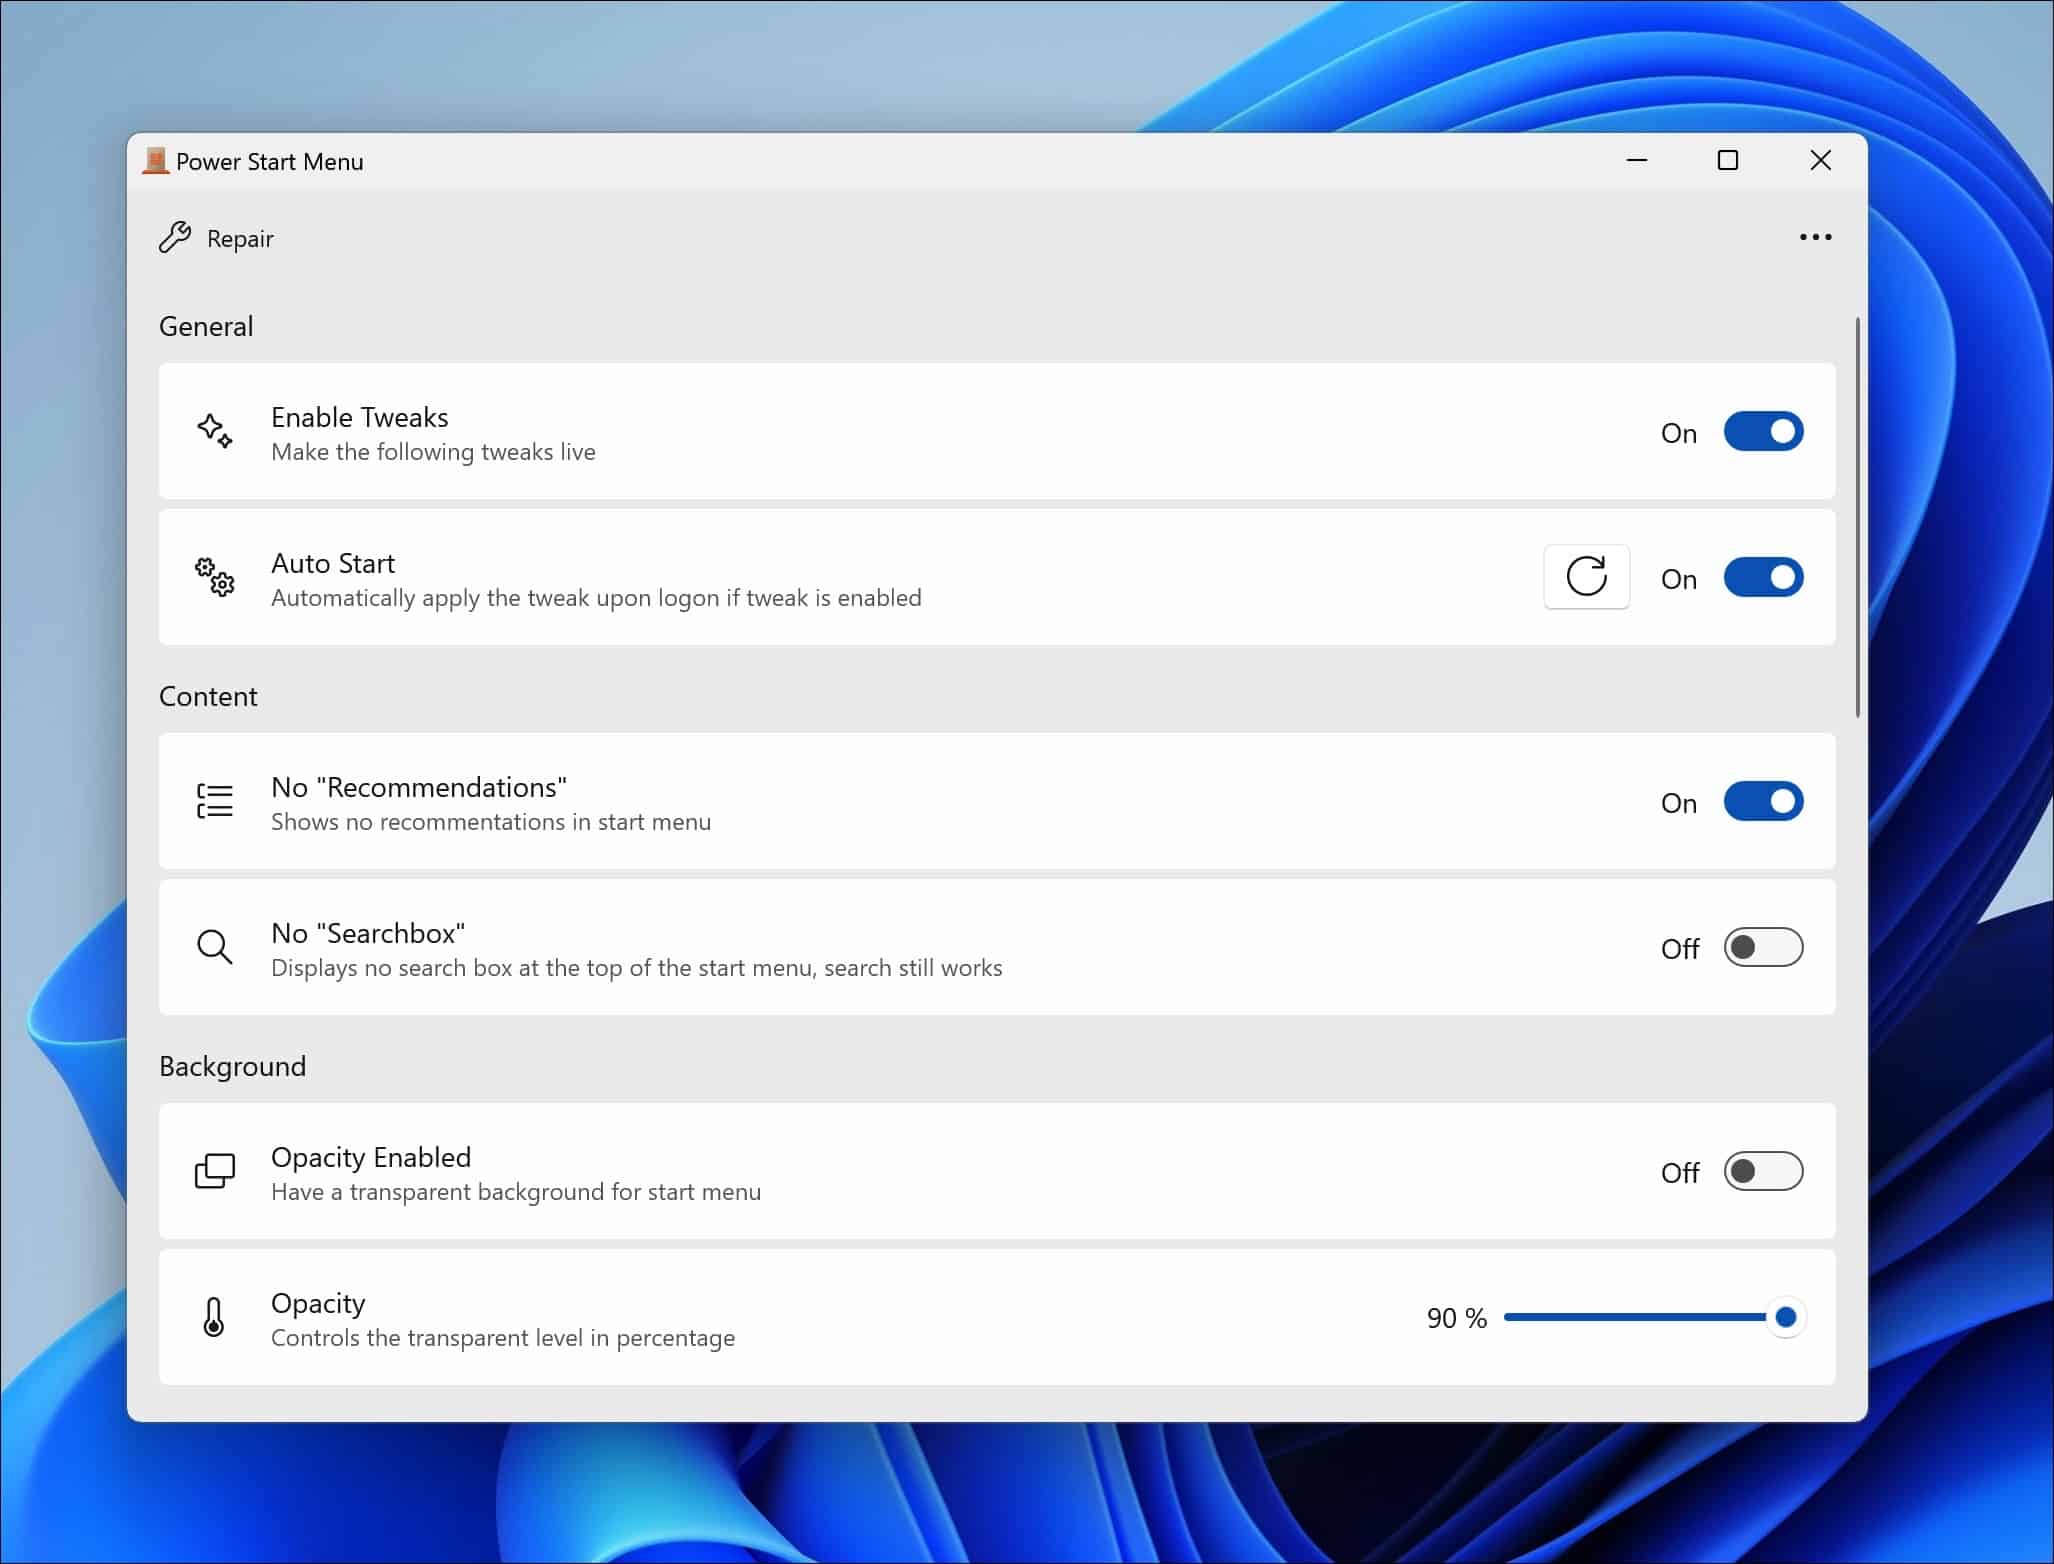The height and width of the screenshot is (1564, 2054).
Task: Enable the No Searchbox option
Action: pyautogui.click(x=1763, y=947)
